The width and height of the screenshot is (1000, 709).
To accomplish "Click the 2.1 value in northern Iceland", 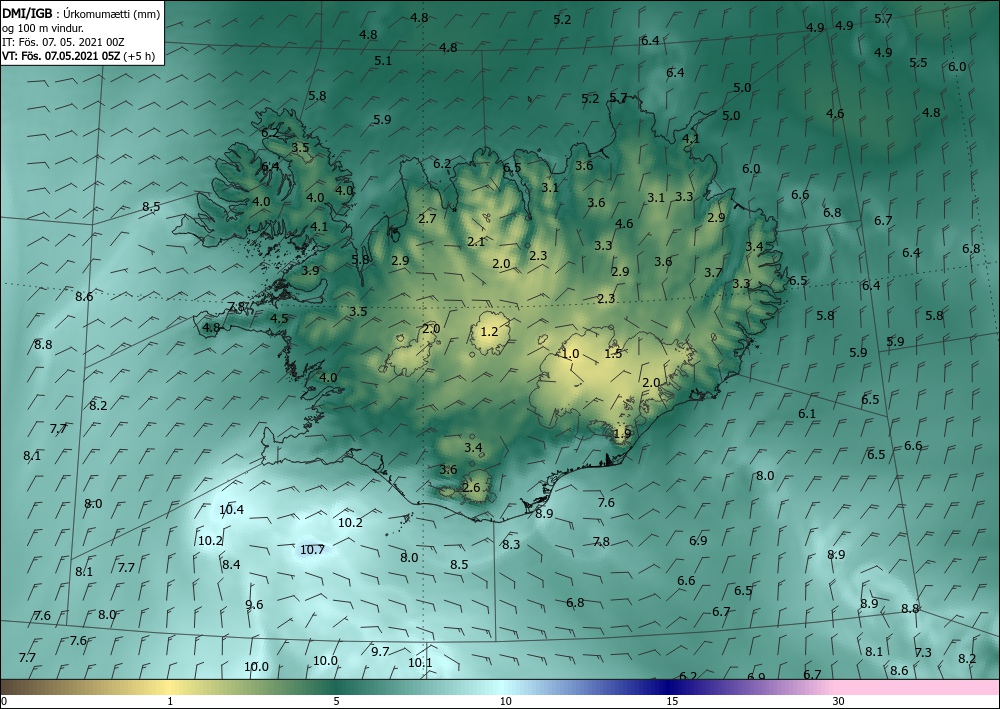I will [476, 242].
